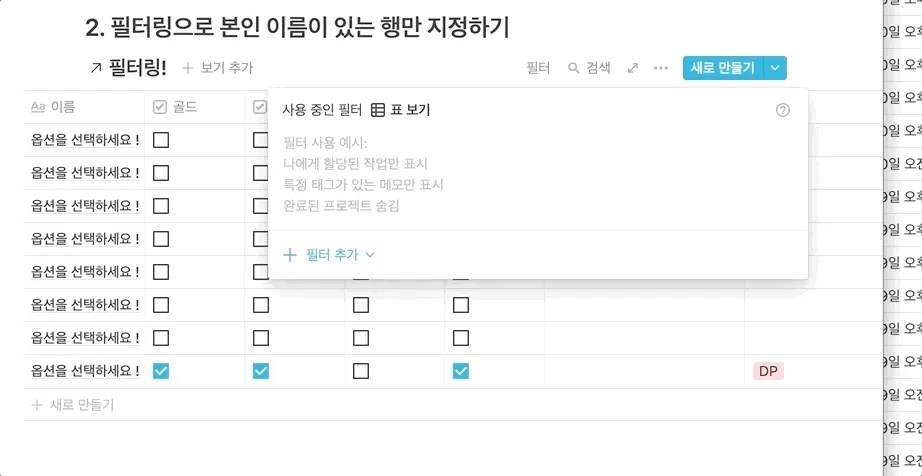Viewport: 922px width, 476px height.
Task: Uncheck the last row's rightmost checked box
Action: pos(461,371)
